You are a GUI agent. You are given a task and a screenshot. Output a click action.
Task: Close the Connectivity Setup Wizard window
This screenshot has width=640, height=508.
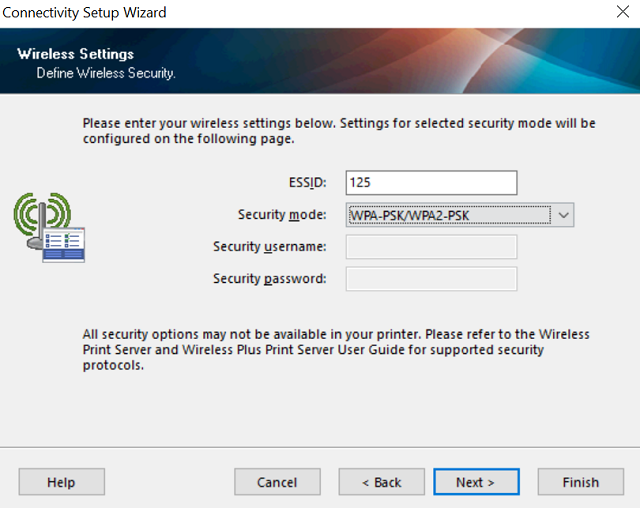(620, 13)
